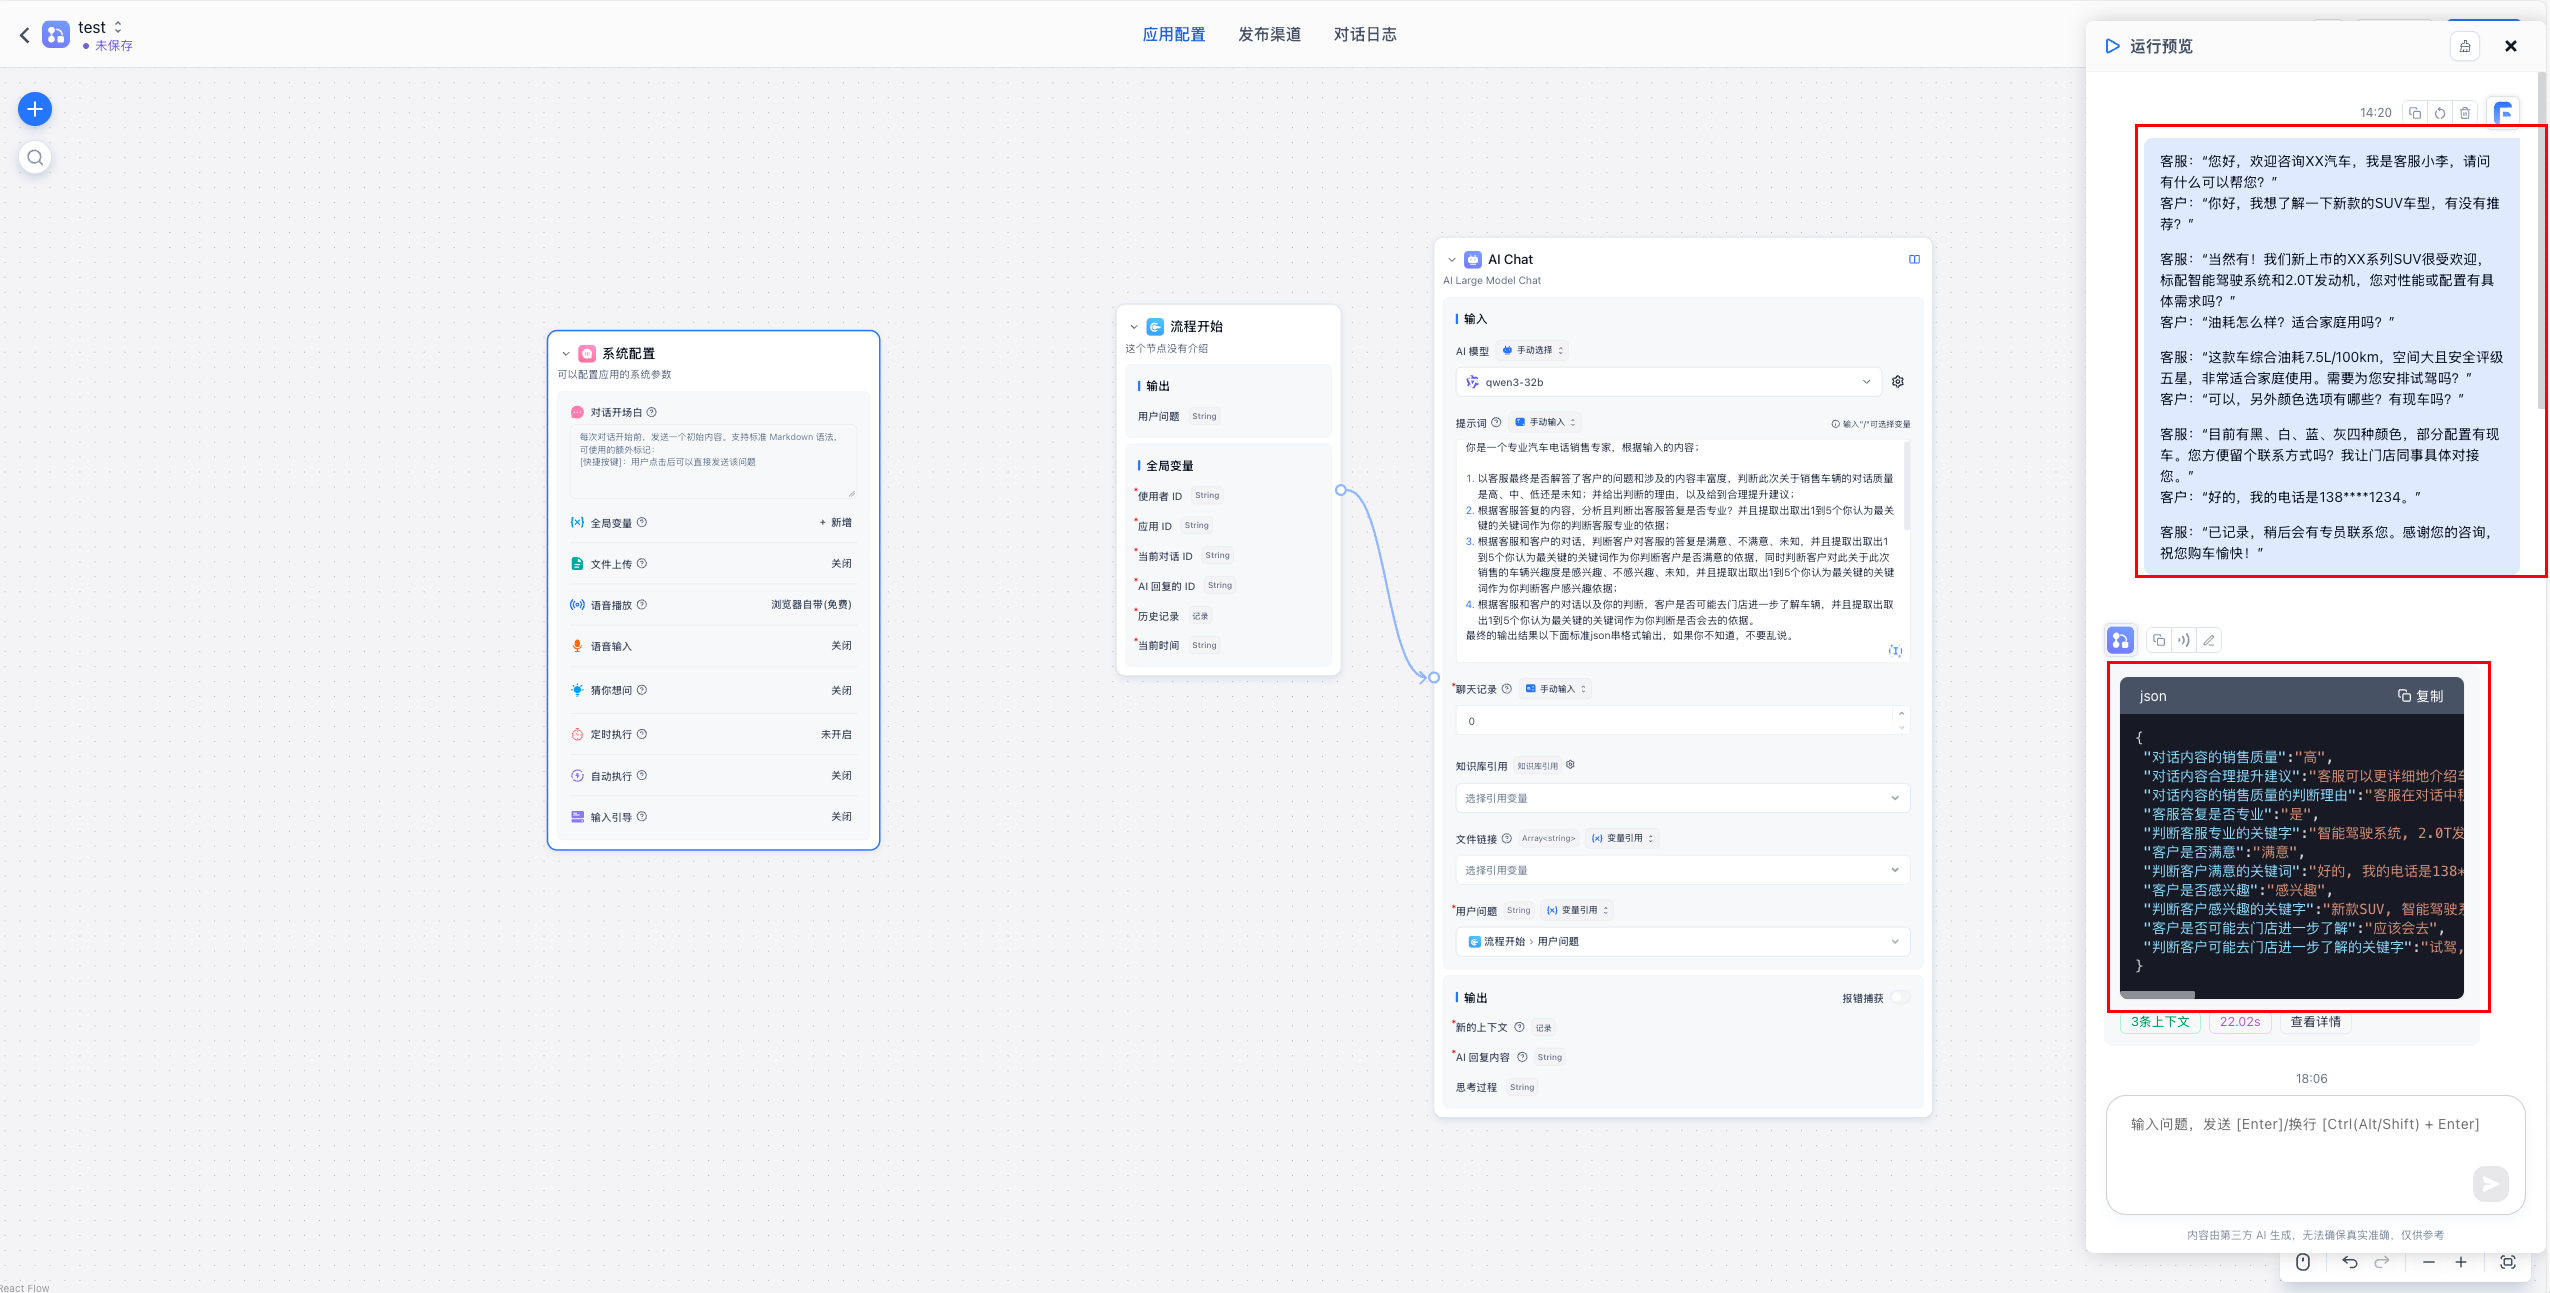Click the help icon beside 提示词
2550x1293 pixels.
(1496, 422)
